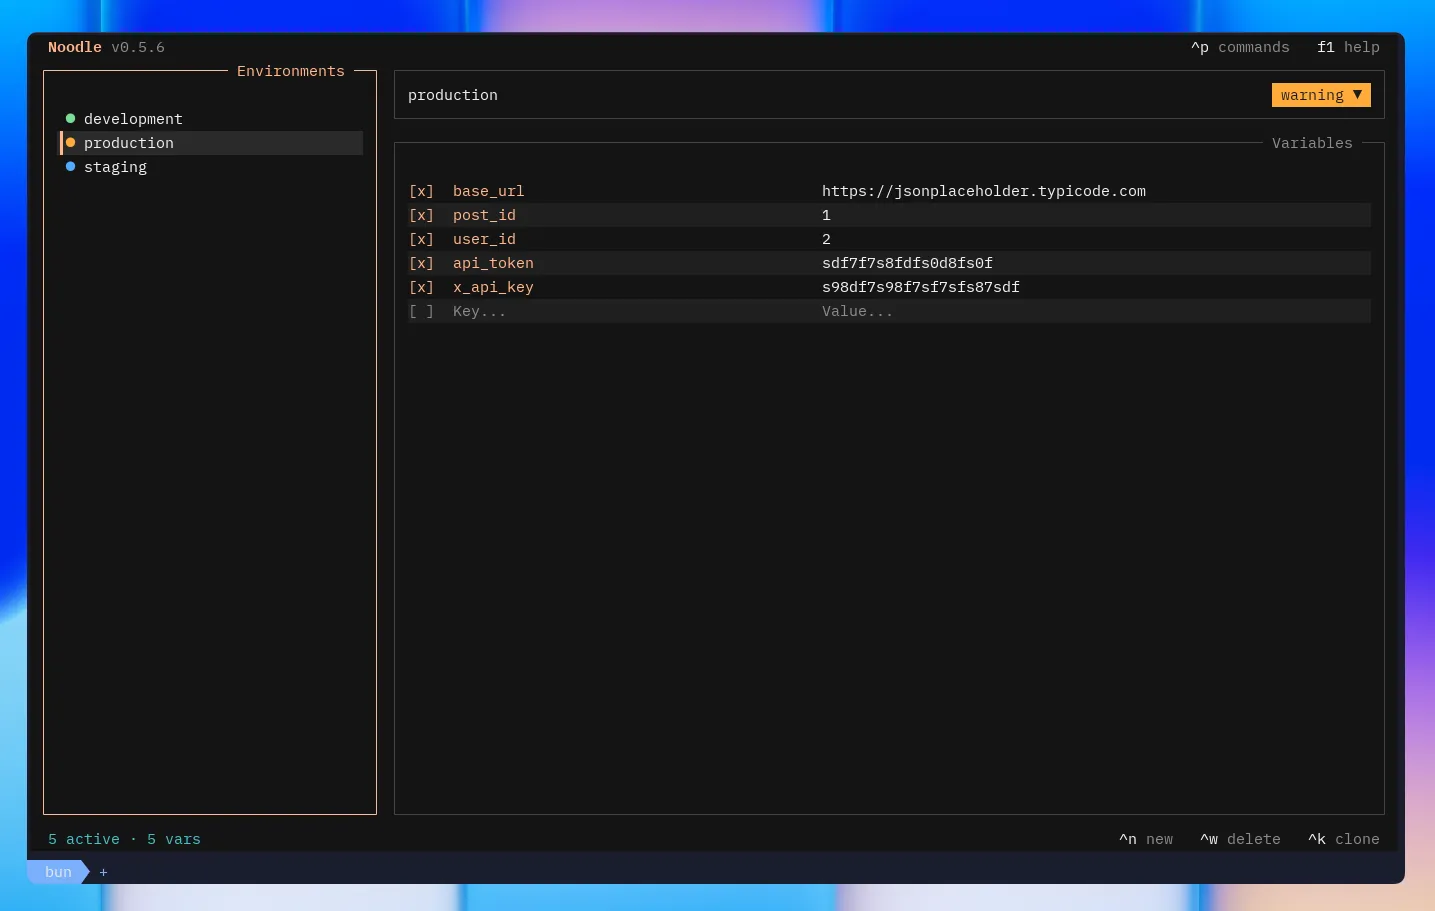The height and width of the screenshot is (911, 1435).
Task: Click the Variables panel title
Action: (1312, 143)
